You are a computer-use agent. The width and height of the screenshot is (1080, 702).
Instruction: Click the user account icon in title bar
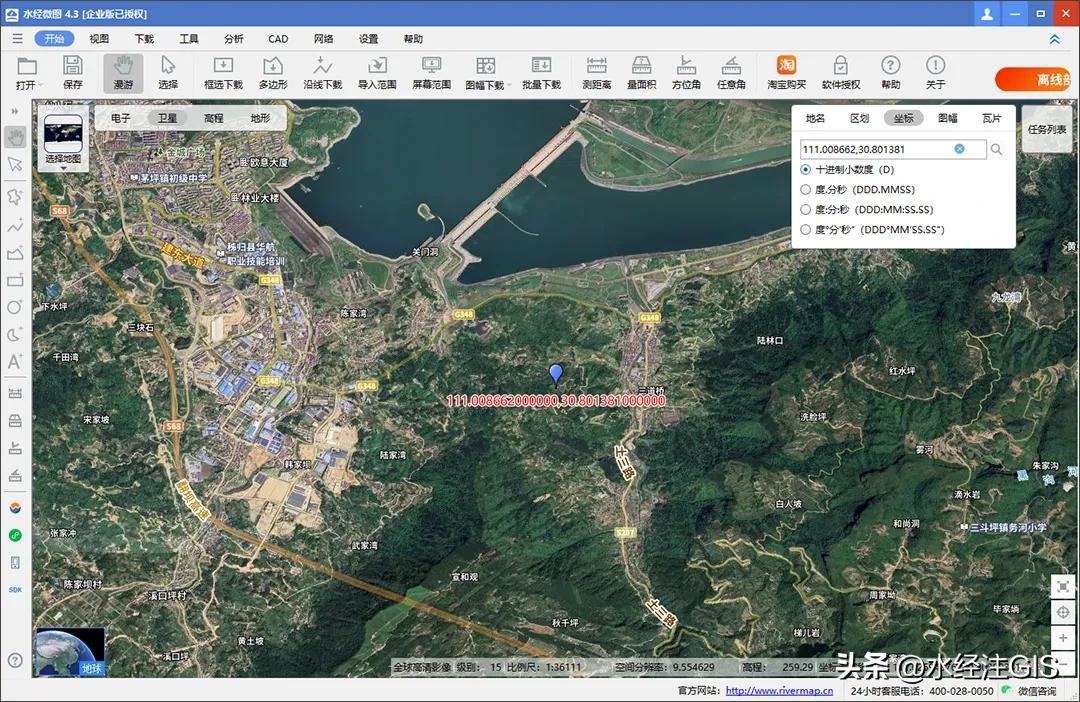[x=987, y=14]
